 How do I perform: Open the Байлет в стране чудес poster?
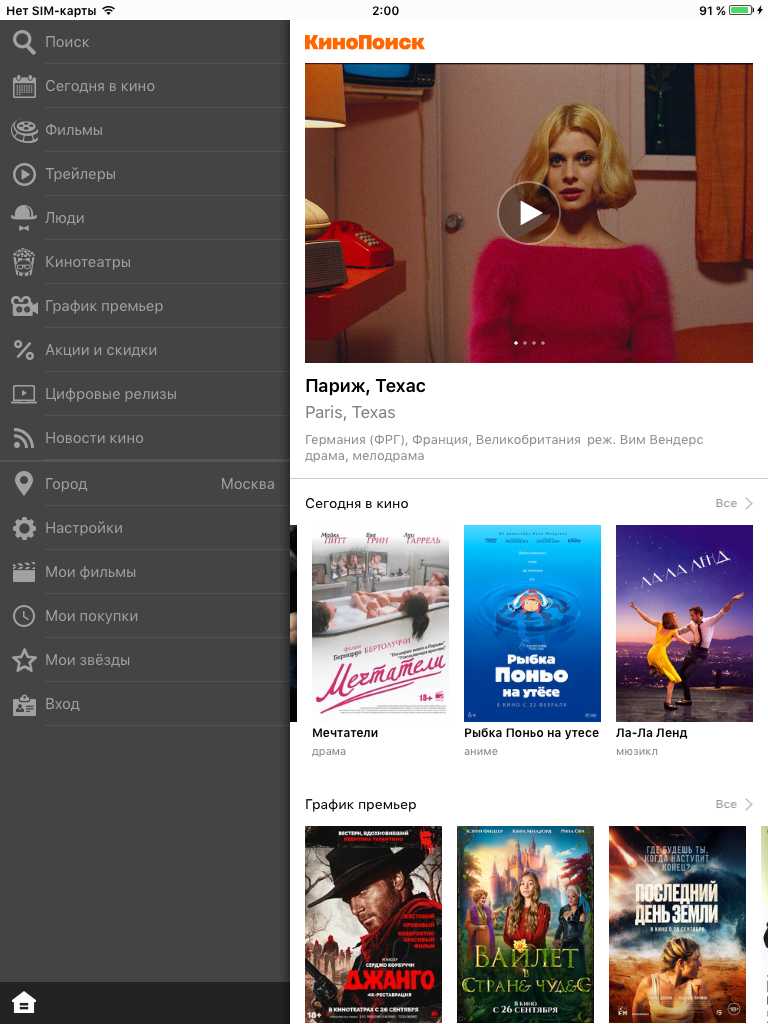coord(525,924)
